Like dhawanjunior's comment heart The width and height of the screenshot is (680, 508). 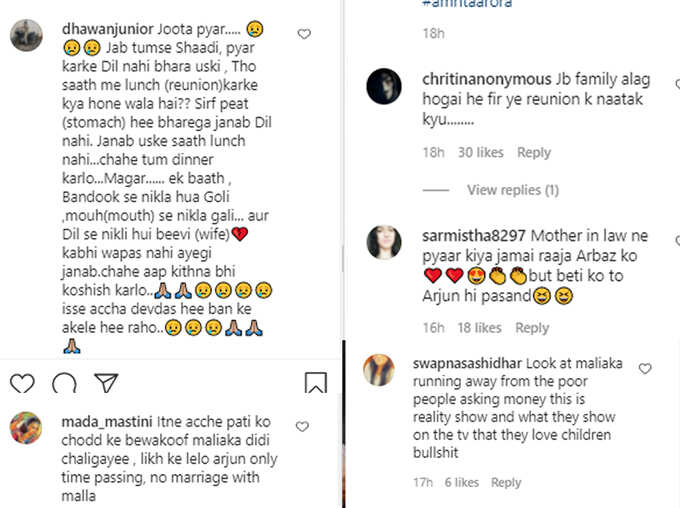coord(304,34)
